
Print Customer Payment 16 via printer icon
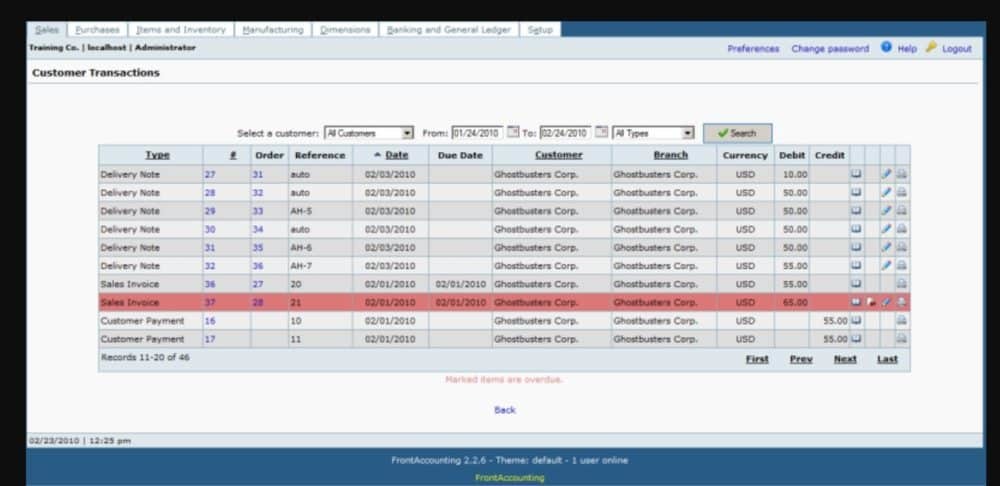(x=901, y=321)
